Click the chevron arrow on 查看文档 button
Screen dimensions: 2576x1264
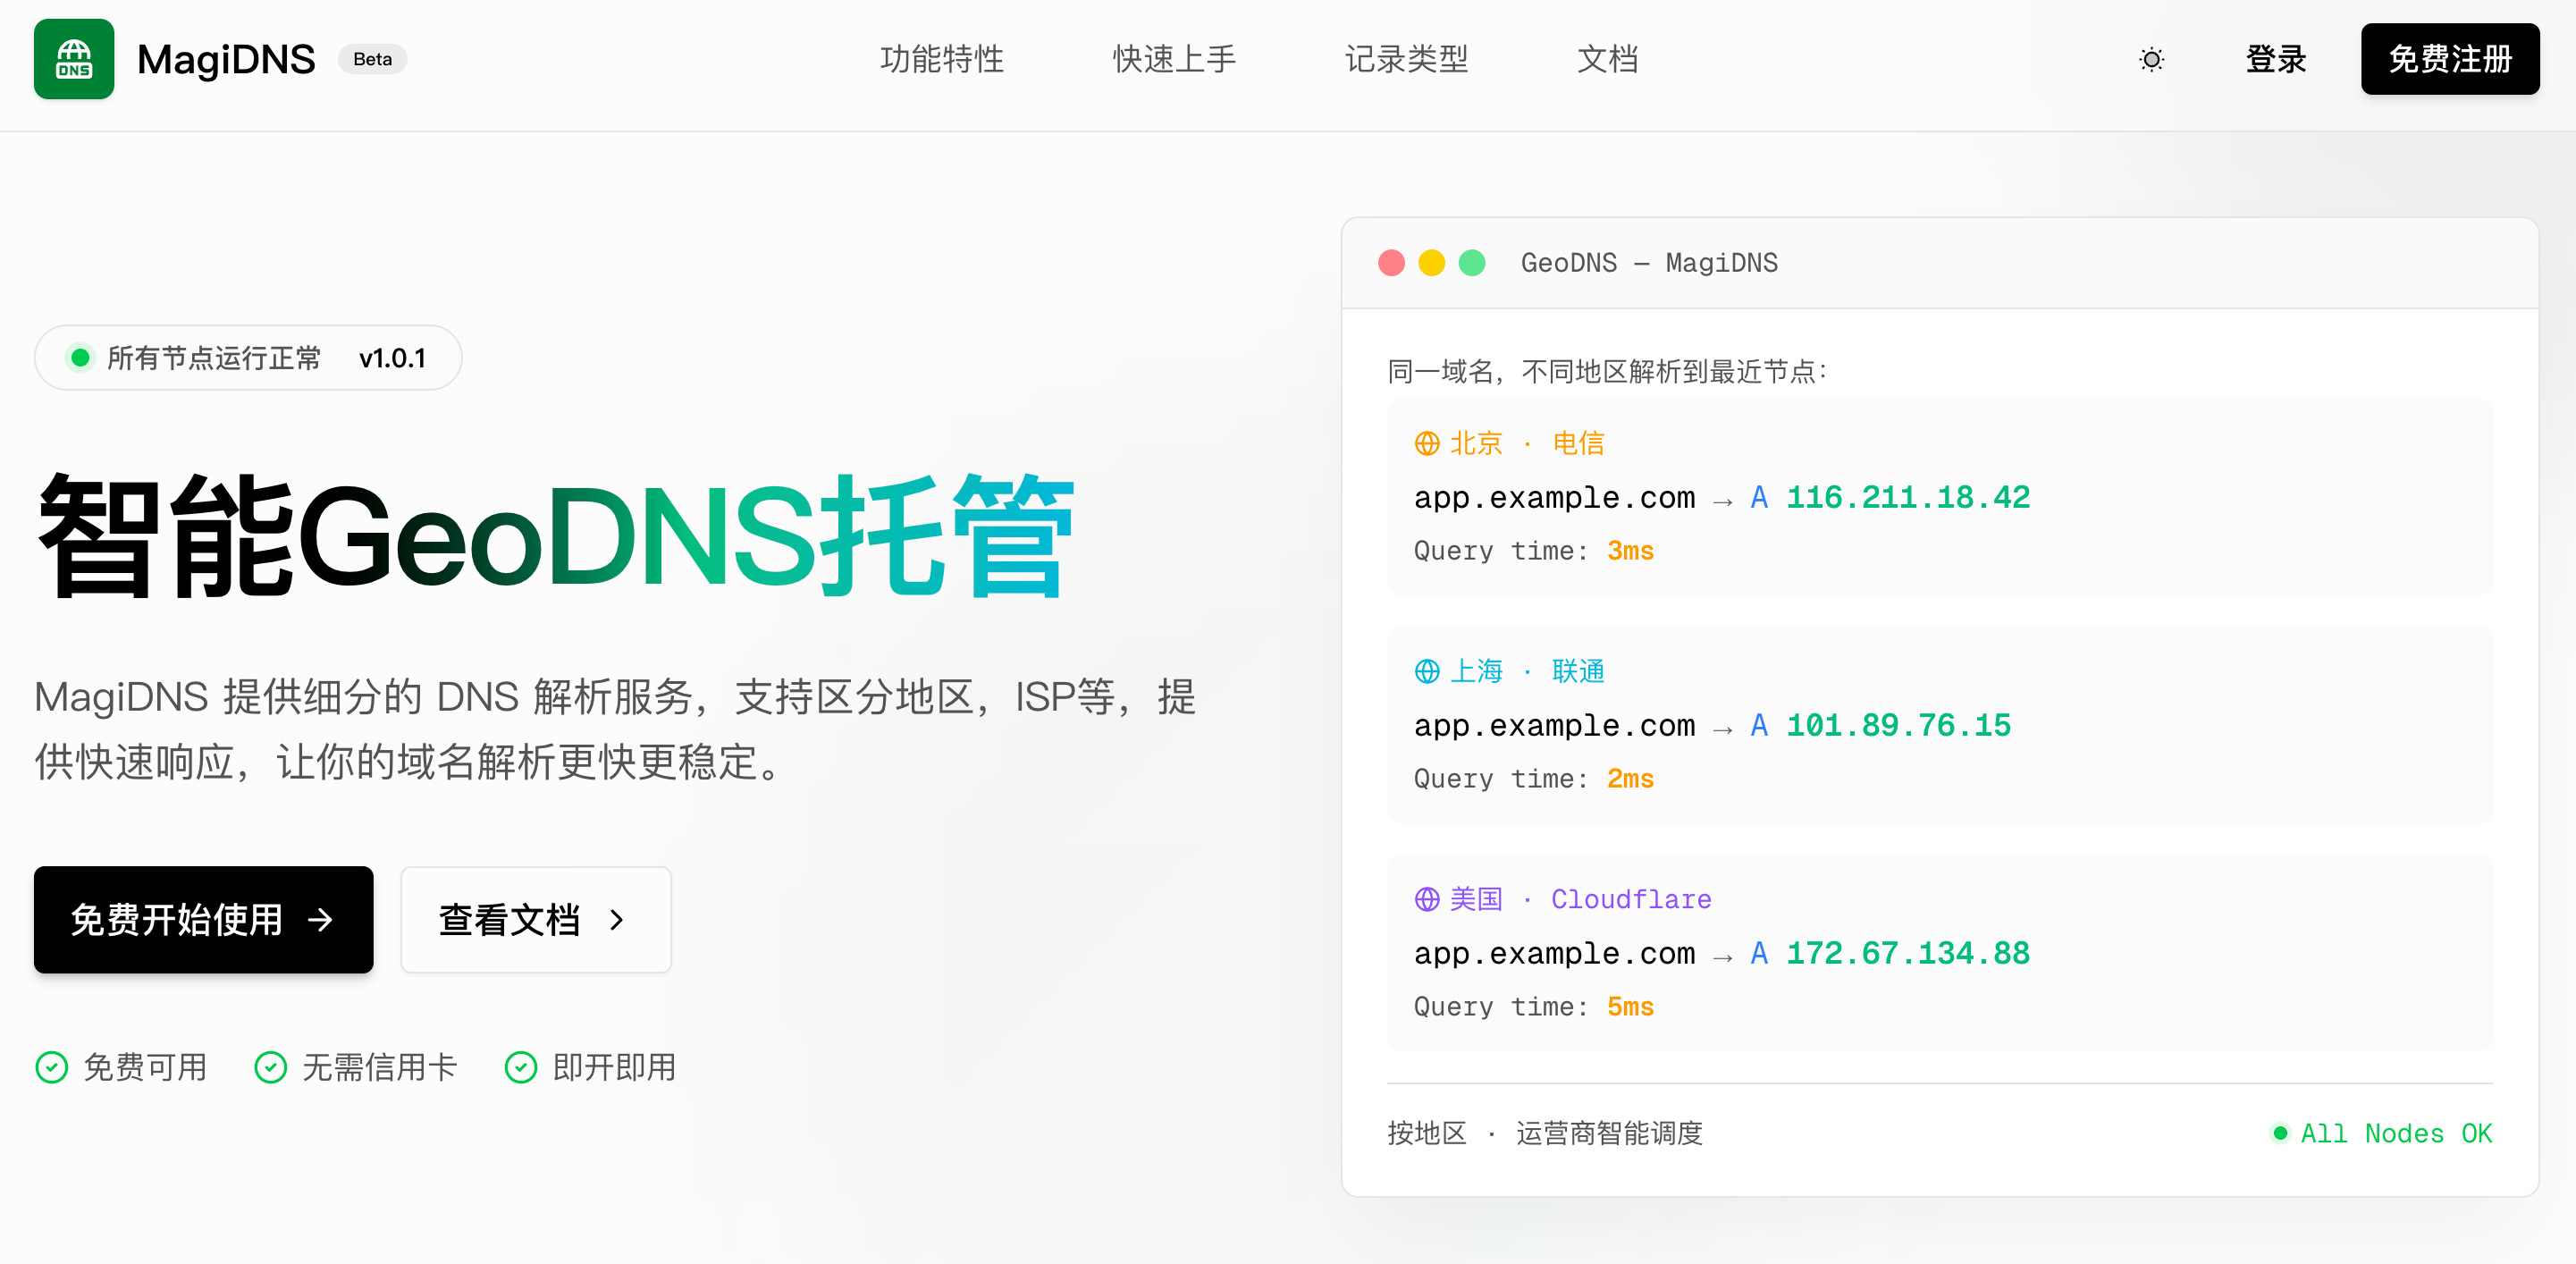tap(617, 919)
